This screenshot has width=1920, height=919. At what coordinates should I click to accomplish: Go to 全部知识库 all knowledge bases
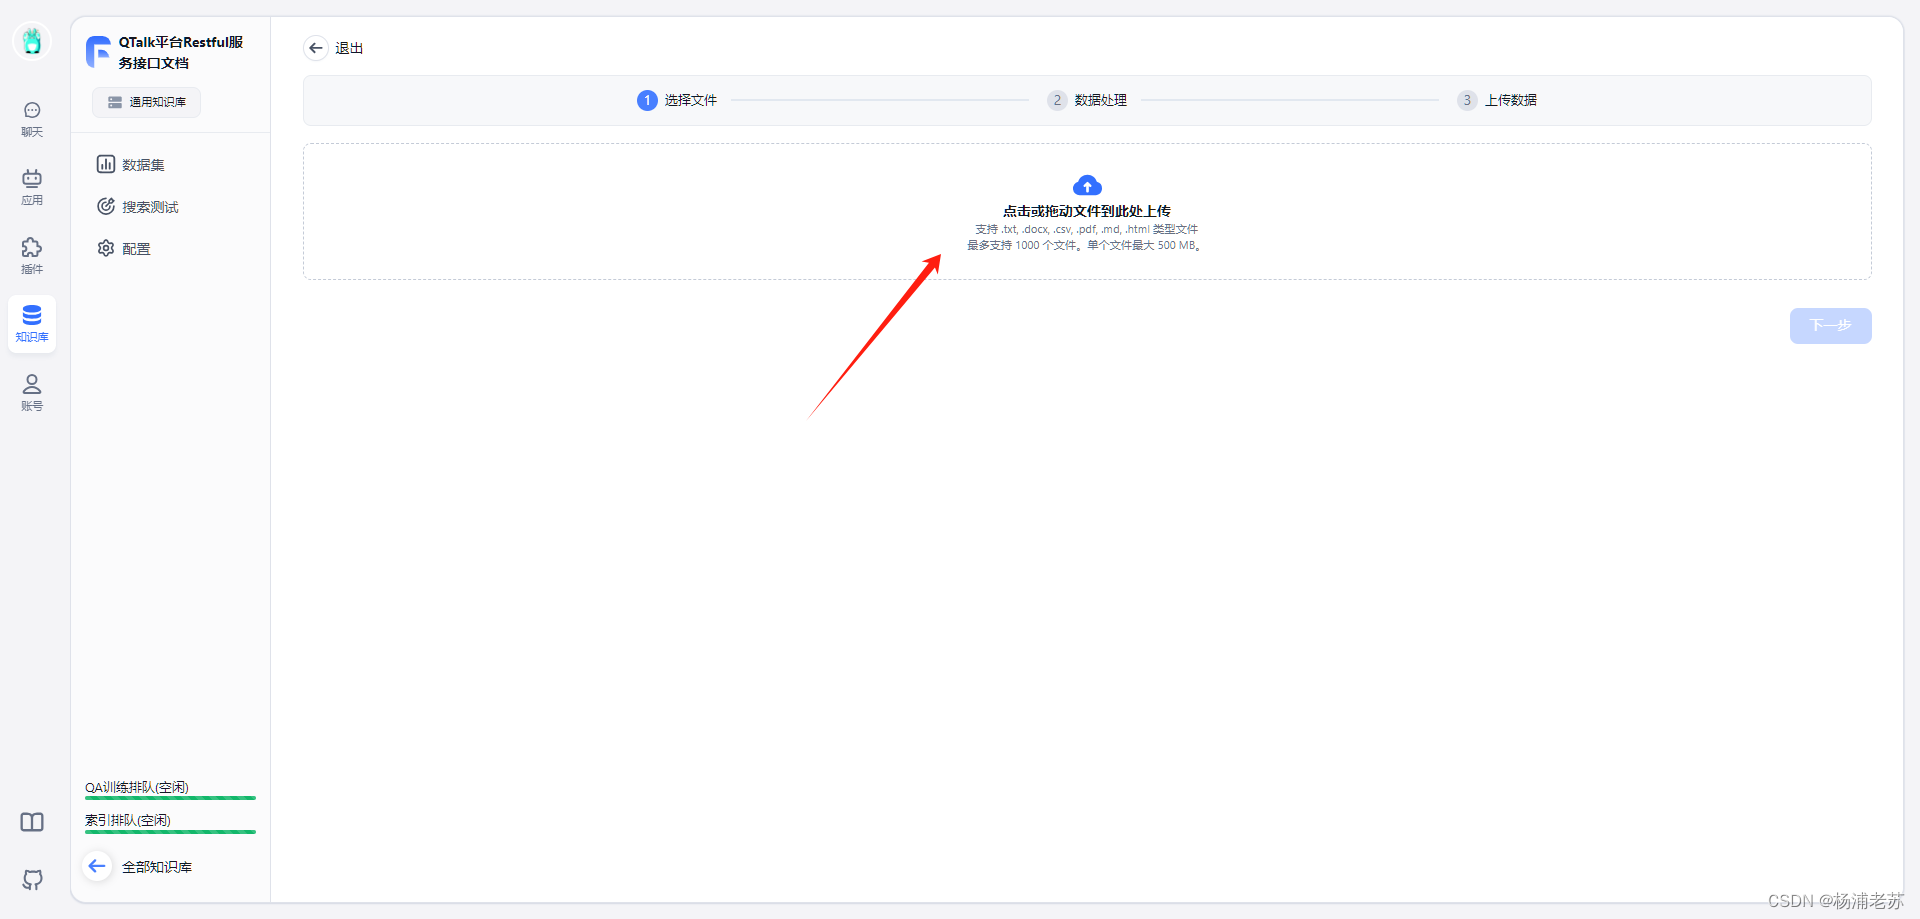point(157,867)
